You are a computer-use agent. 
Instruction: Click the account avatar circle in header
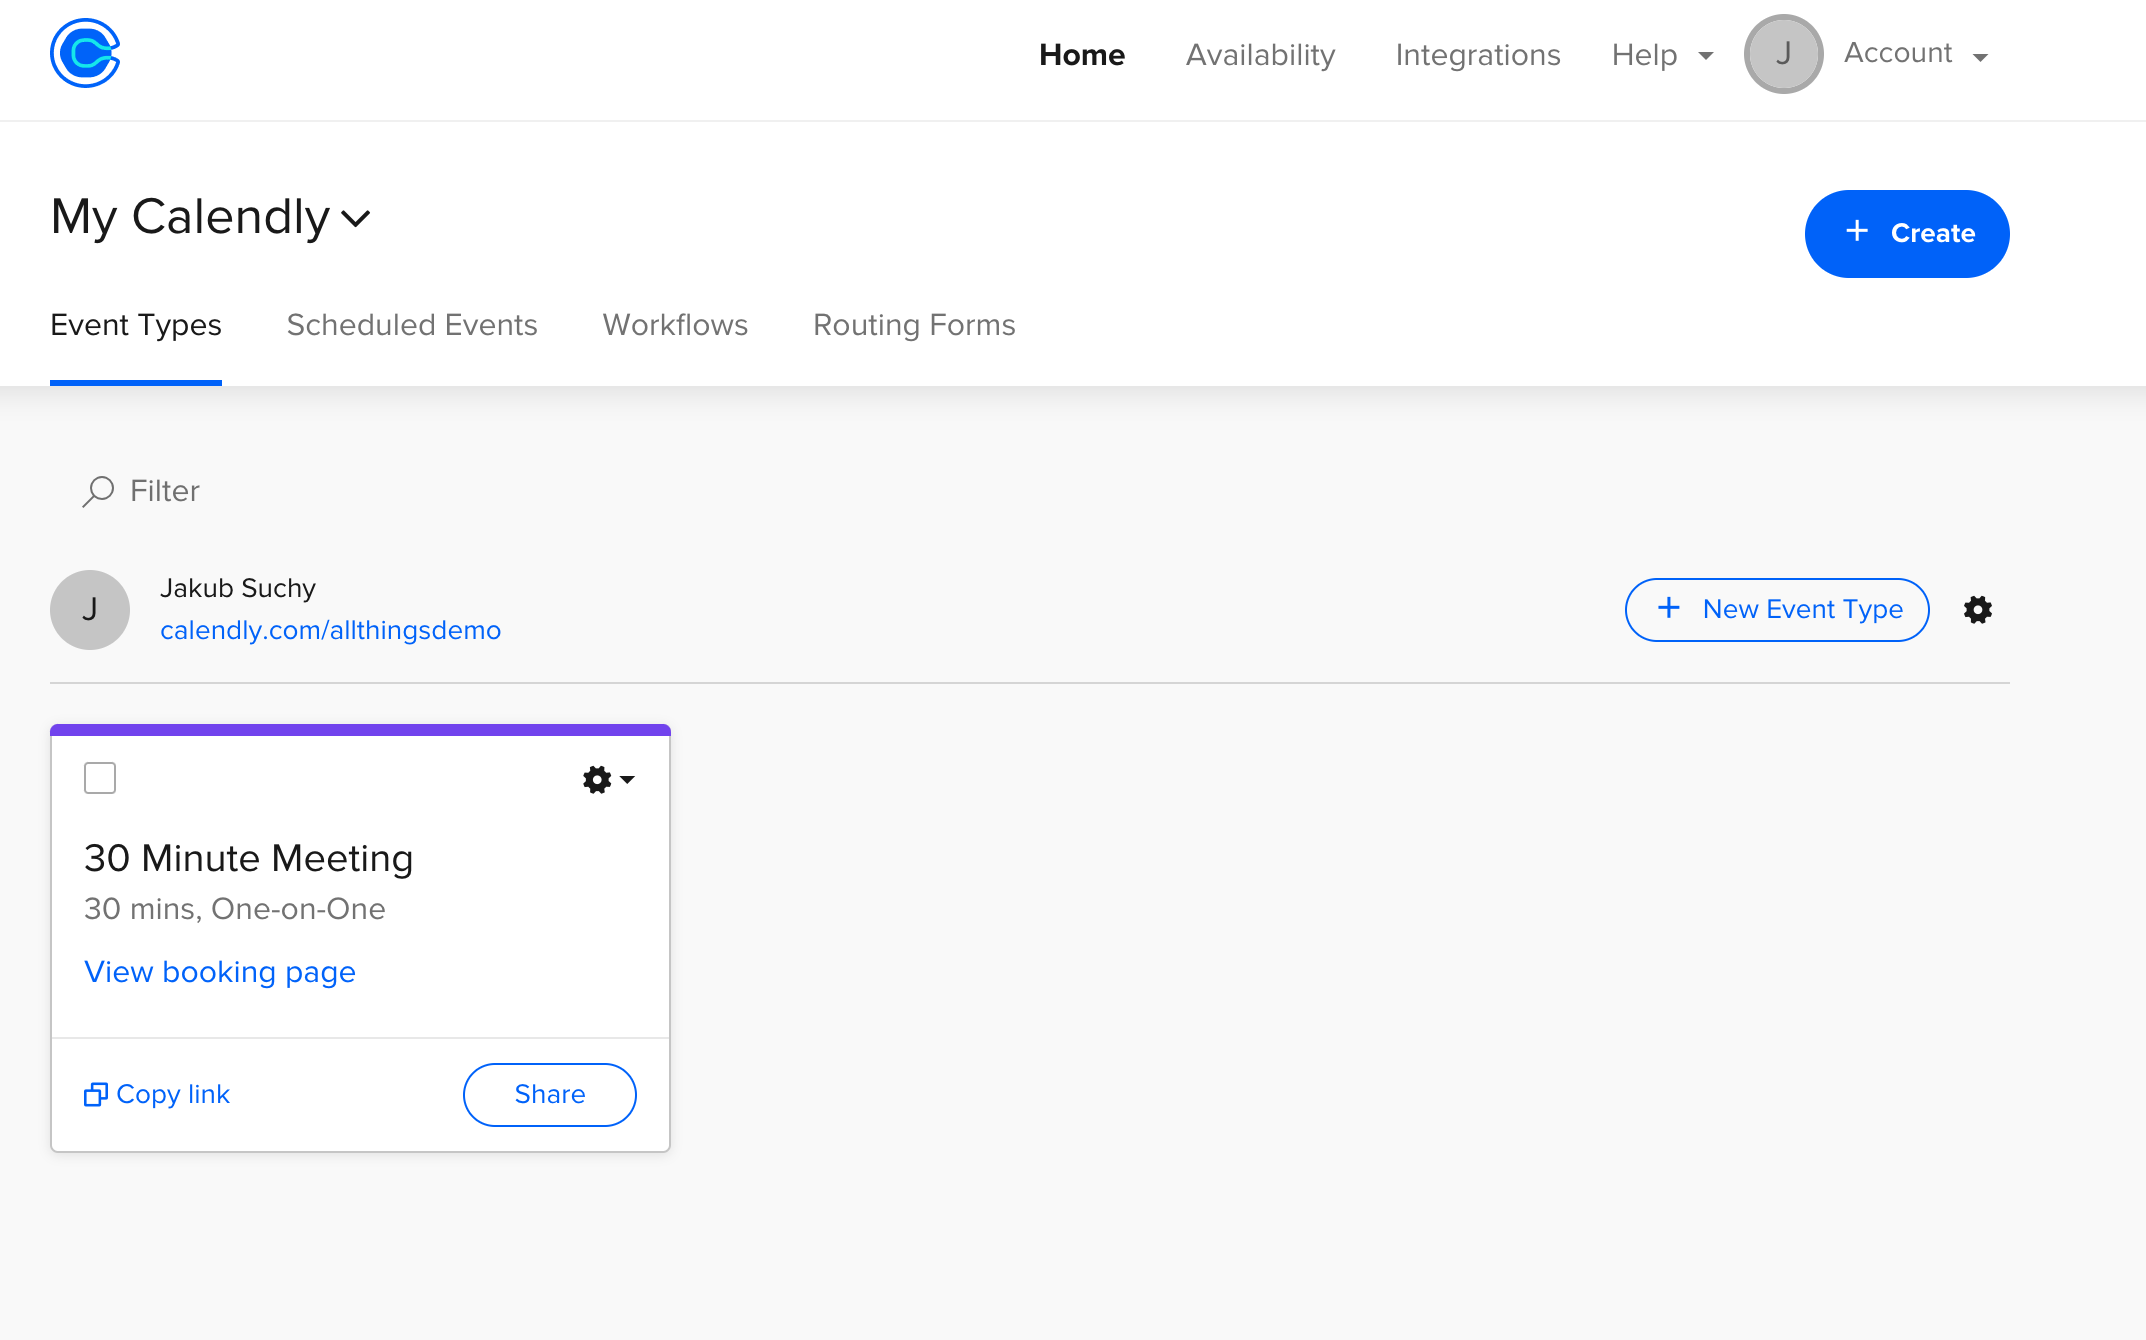pyautogui.click(x=1783, y=54)
